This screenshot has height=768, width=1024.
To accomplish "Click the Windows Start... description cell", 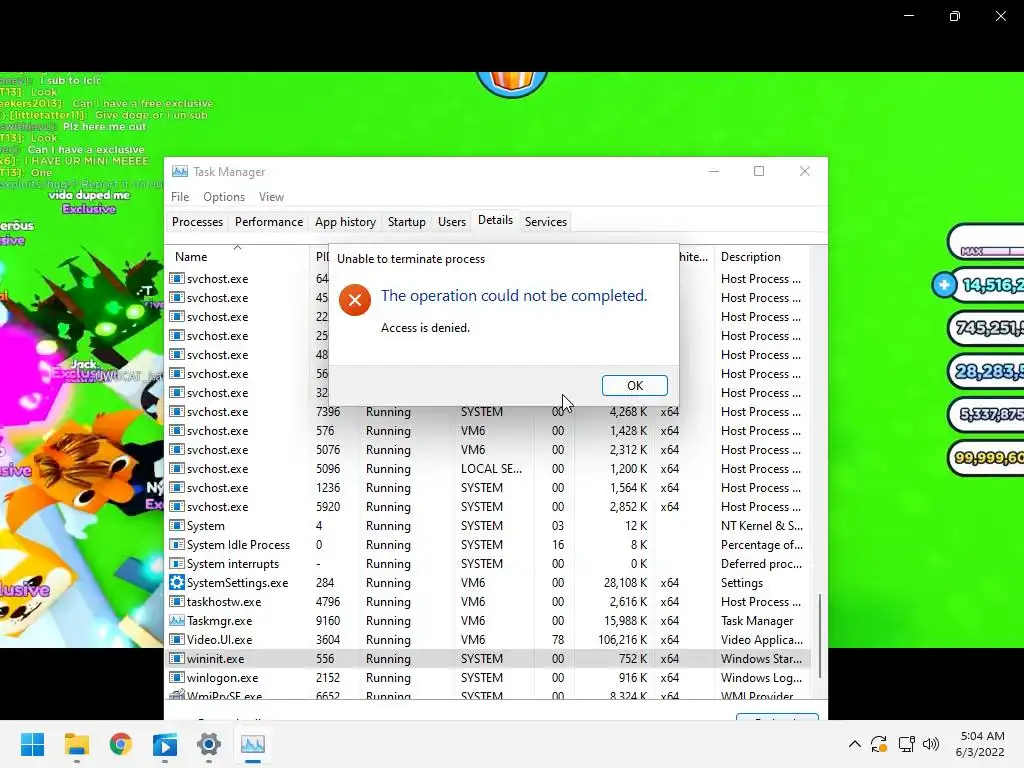I will coord(761,659).
